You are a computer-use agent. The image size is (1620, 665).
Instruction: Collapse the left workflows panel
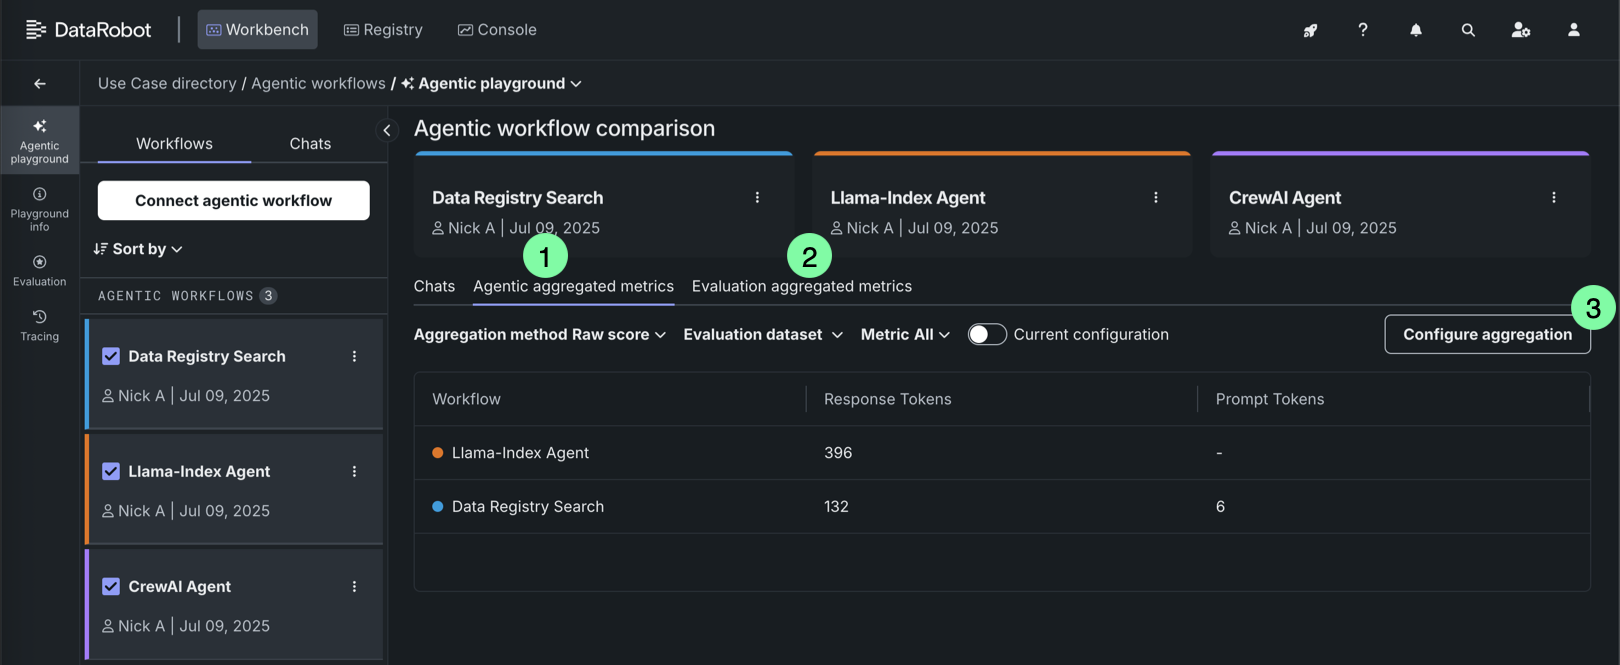[387, 130]
